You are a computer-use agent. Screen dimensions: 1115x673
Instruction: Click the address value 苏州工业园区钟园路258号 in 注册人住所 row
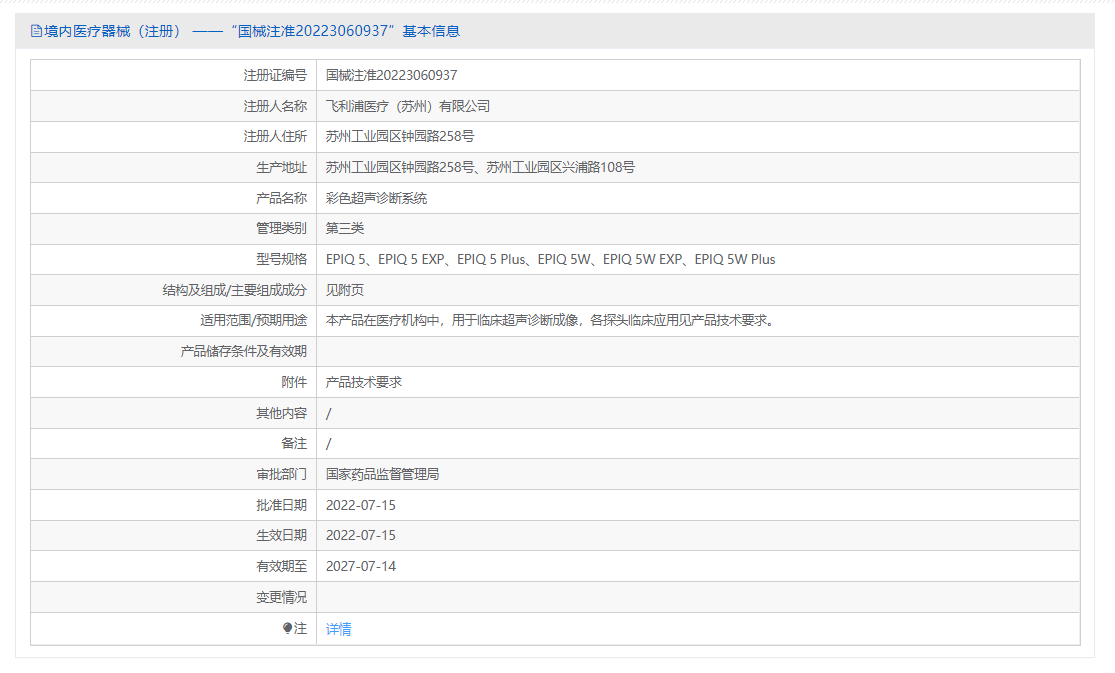[x=400, y=137]
